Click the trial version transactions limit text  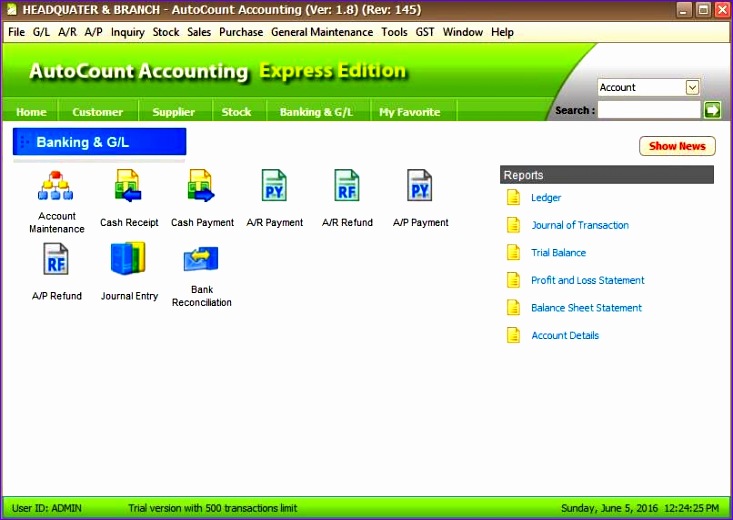click(x=213, y=508)
